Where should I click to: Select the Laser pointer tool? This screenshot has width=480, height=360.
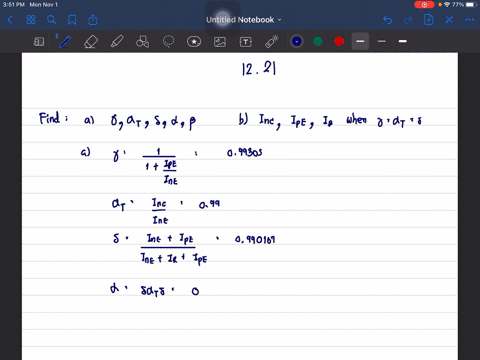pos(271,42)
